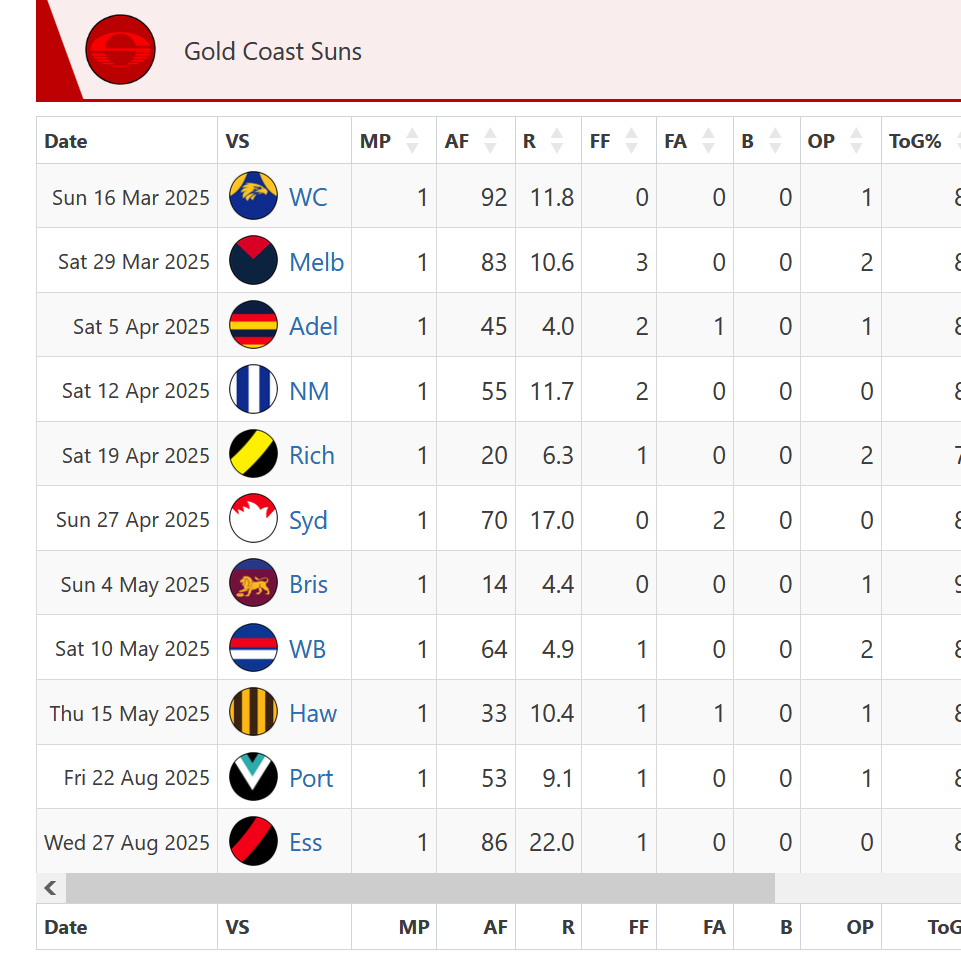
Task: Click the North Melbourne striped logo icon
Action: point(253,389)
